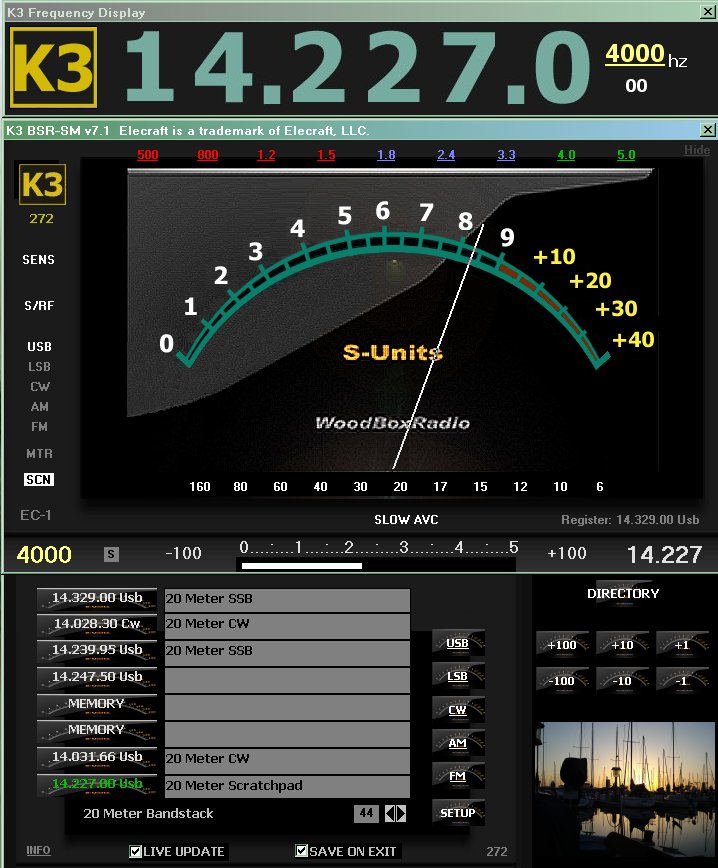This screenshot has height=868, width=718.
Task: Toggle the SCN scan indicator
Action: point(39,479)
